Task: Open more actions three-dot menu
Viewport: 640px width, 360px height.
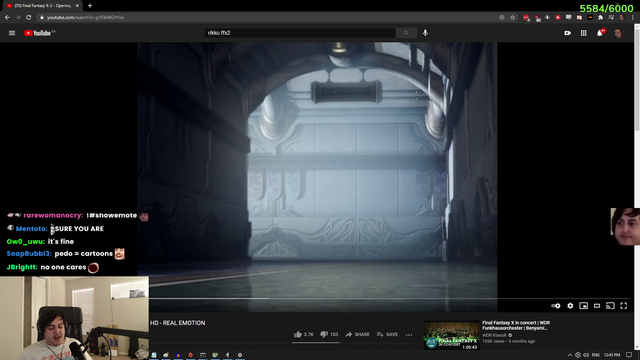Action: (x=409, y=335)
